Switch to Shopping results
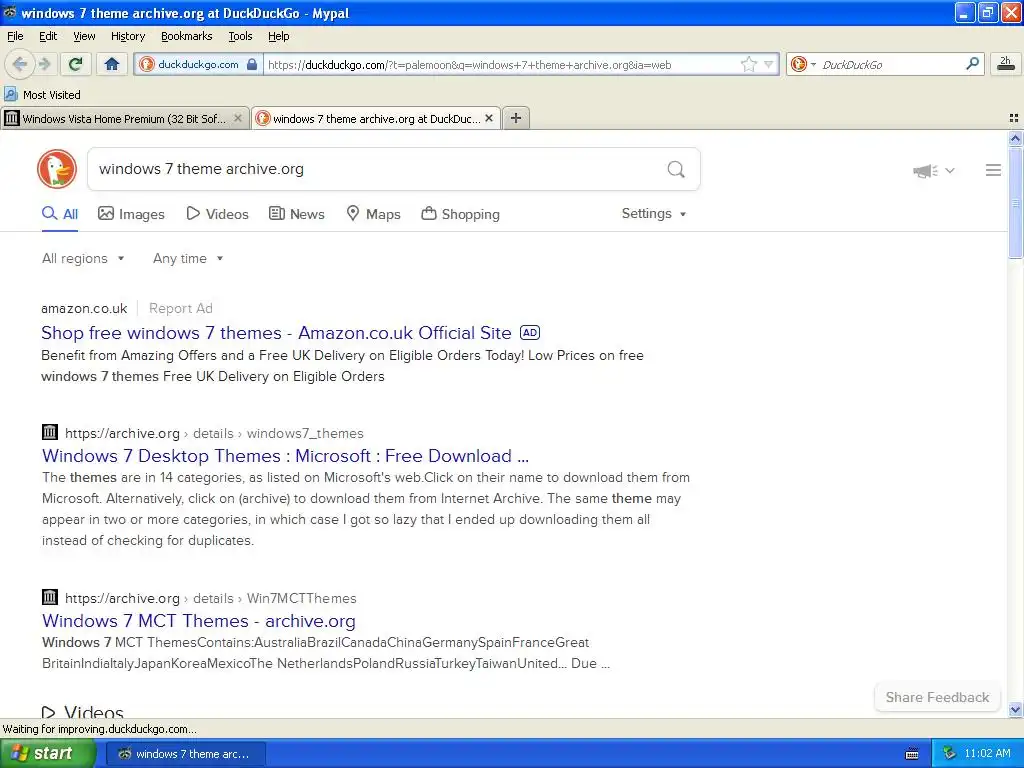This screenshot has height=768, width=1024. pyautogui.click(x=460, y=214)
